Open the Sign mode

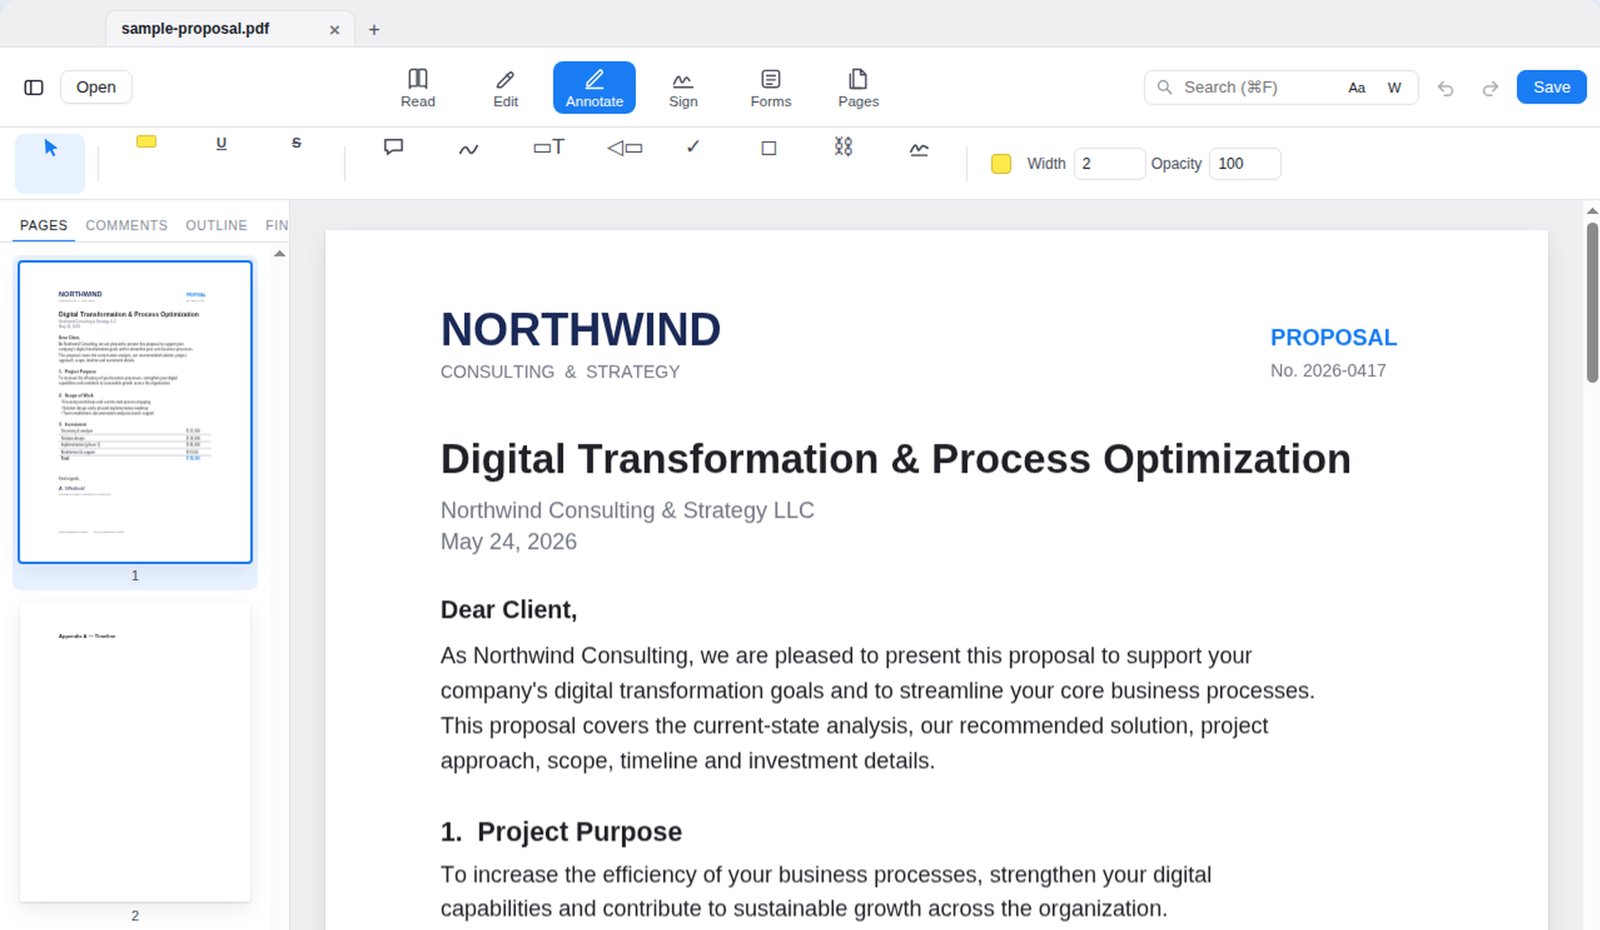(683, 88)
